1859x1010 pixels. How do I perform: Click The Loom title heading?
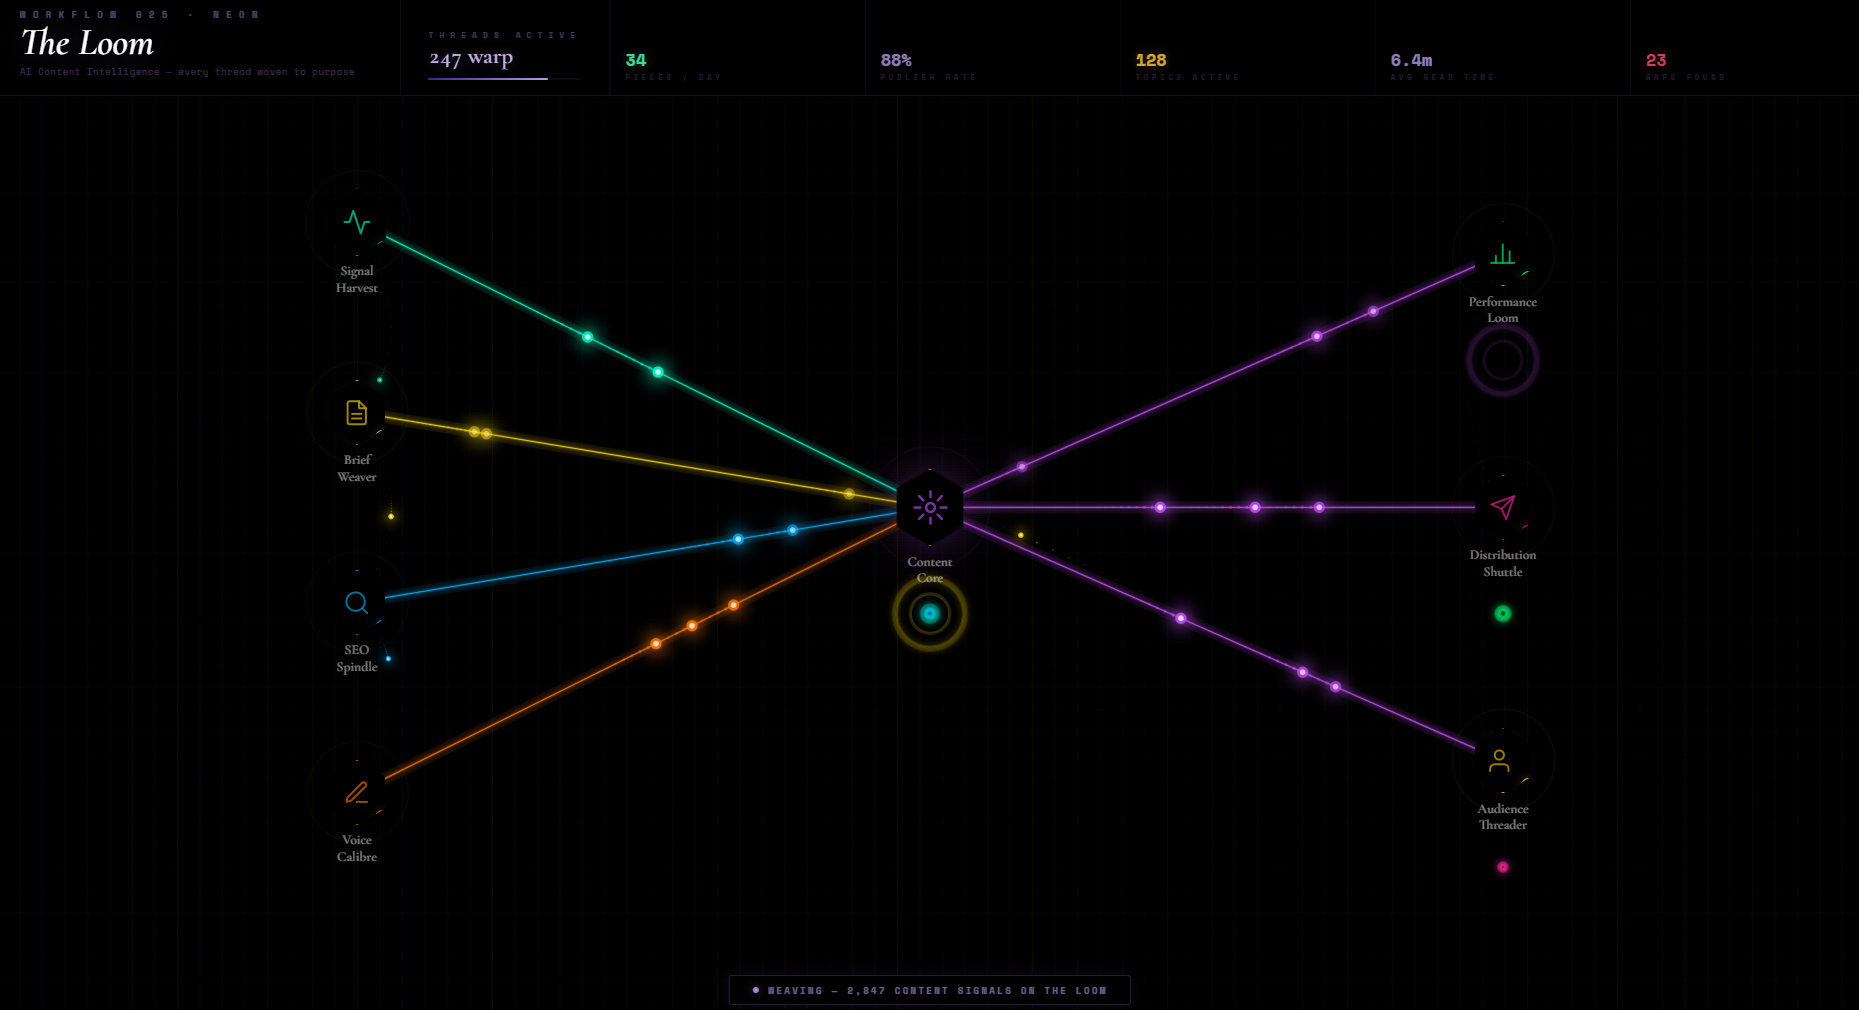(x=86, y=44)
